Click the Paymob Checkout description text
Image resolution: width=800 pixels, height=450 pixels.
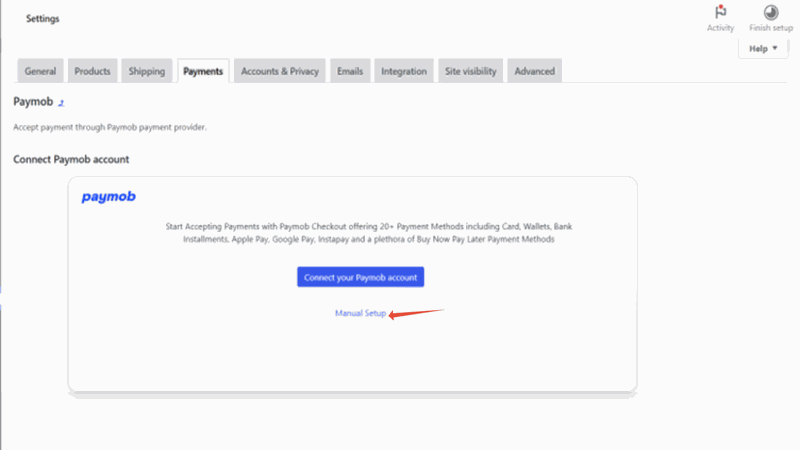369,233
